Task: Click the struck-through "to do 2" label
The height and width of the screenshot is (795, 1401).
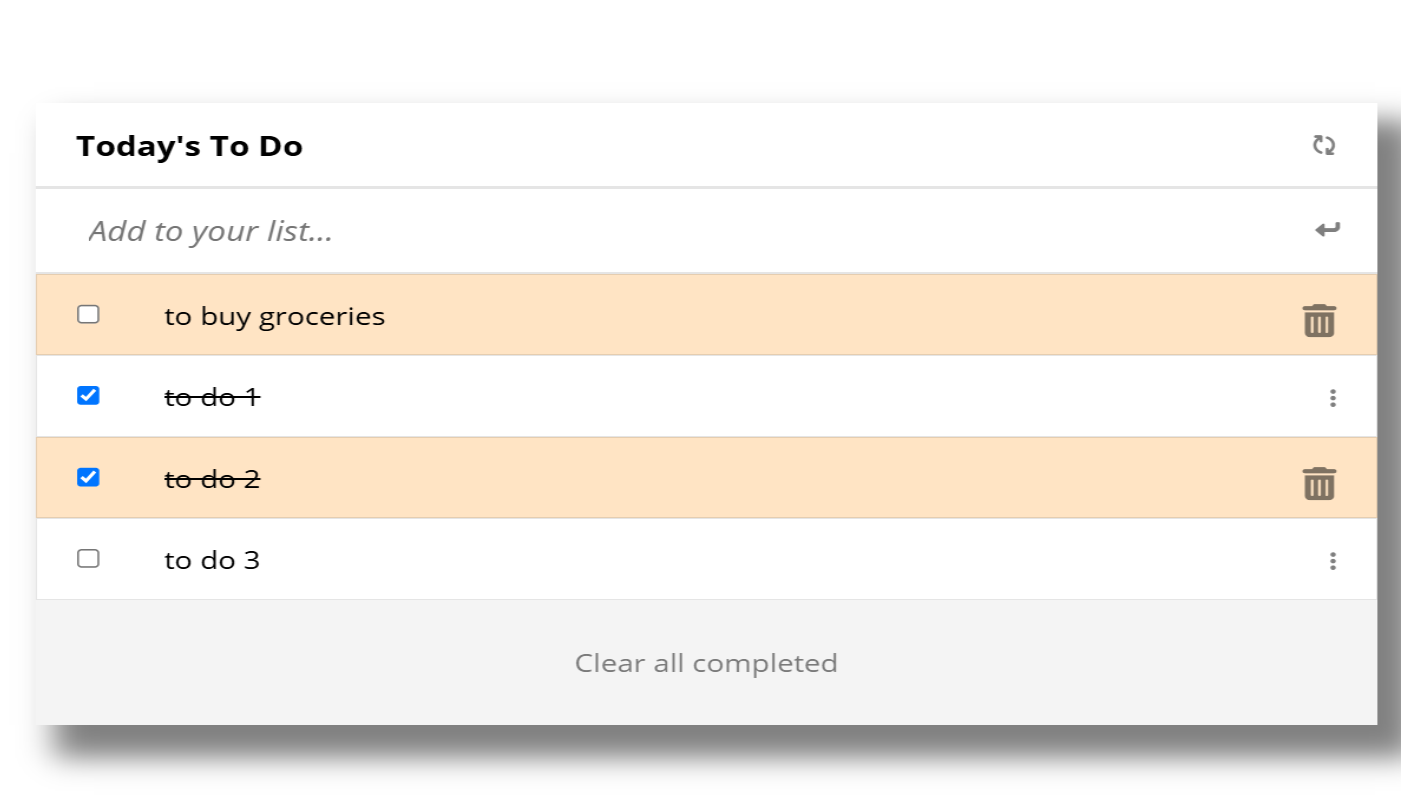Action: coord(212,480)
